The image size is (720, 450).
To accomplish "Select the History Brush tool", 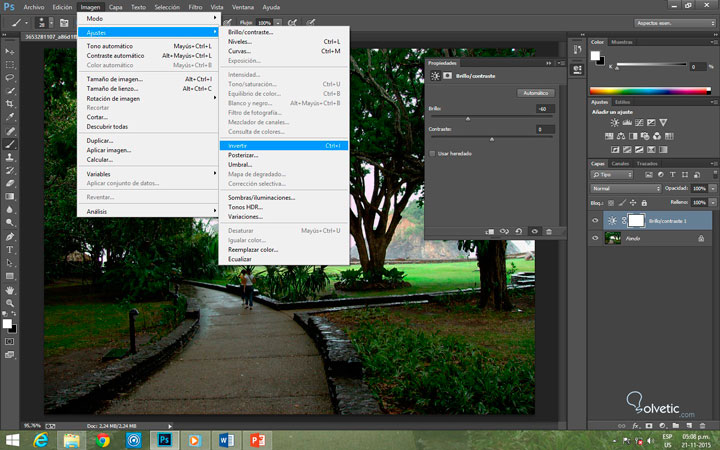I will tap(10, 170).
